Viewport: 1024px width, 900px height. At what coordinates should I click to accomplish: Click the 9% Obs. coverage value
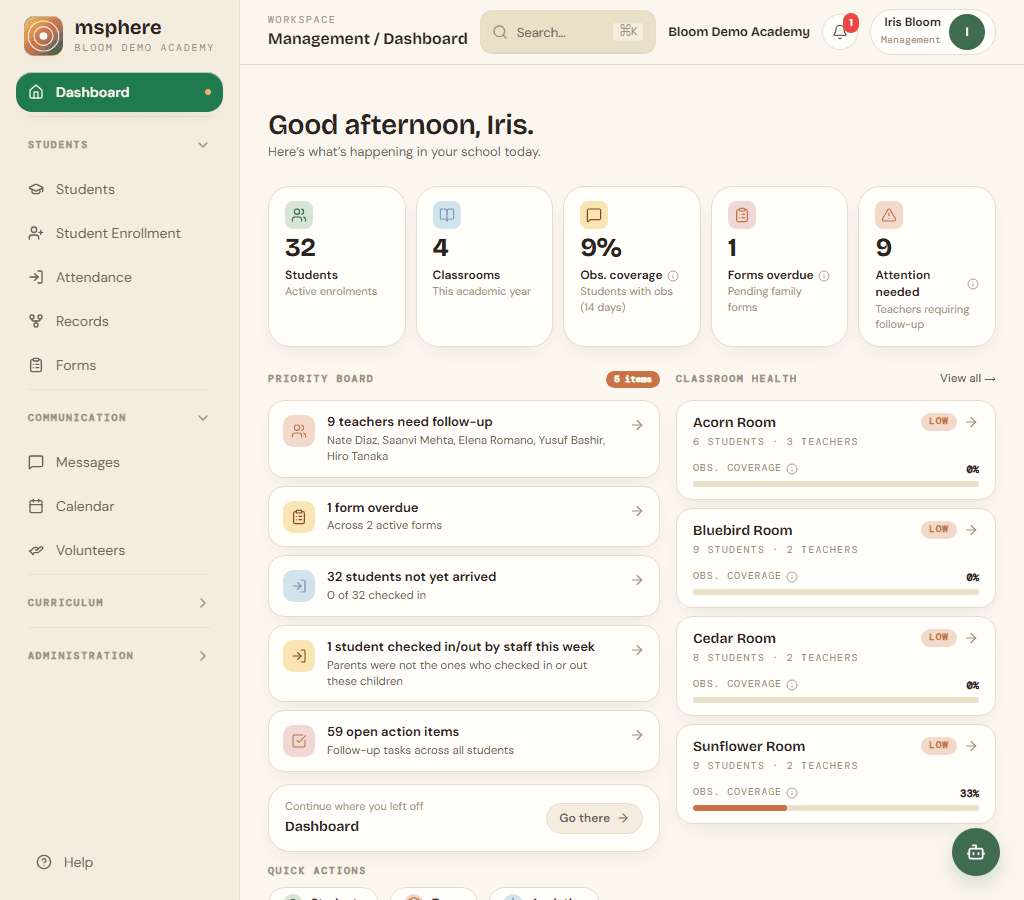[x=601, y=248]
